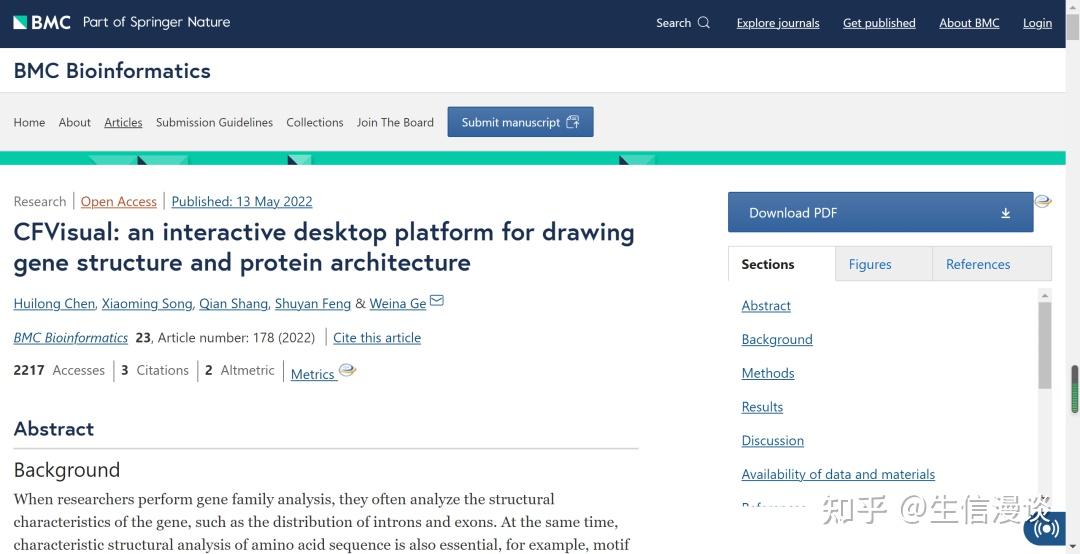Click the '2217 Accesses' count text
This screenshot has width=1080, height=554.
tap(59, 371)
